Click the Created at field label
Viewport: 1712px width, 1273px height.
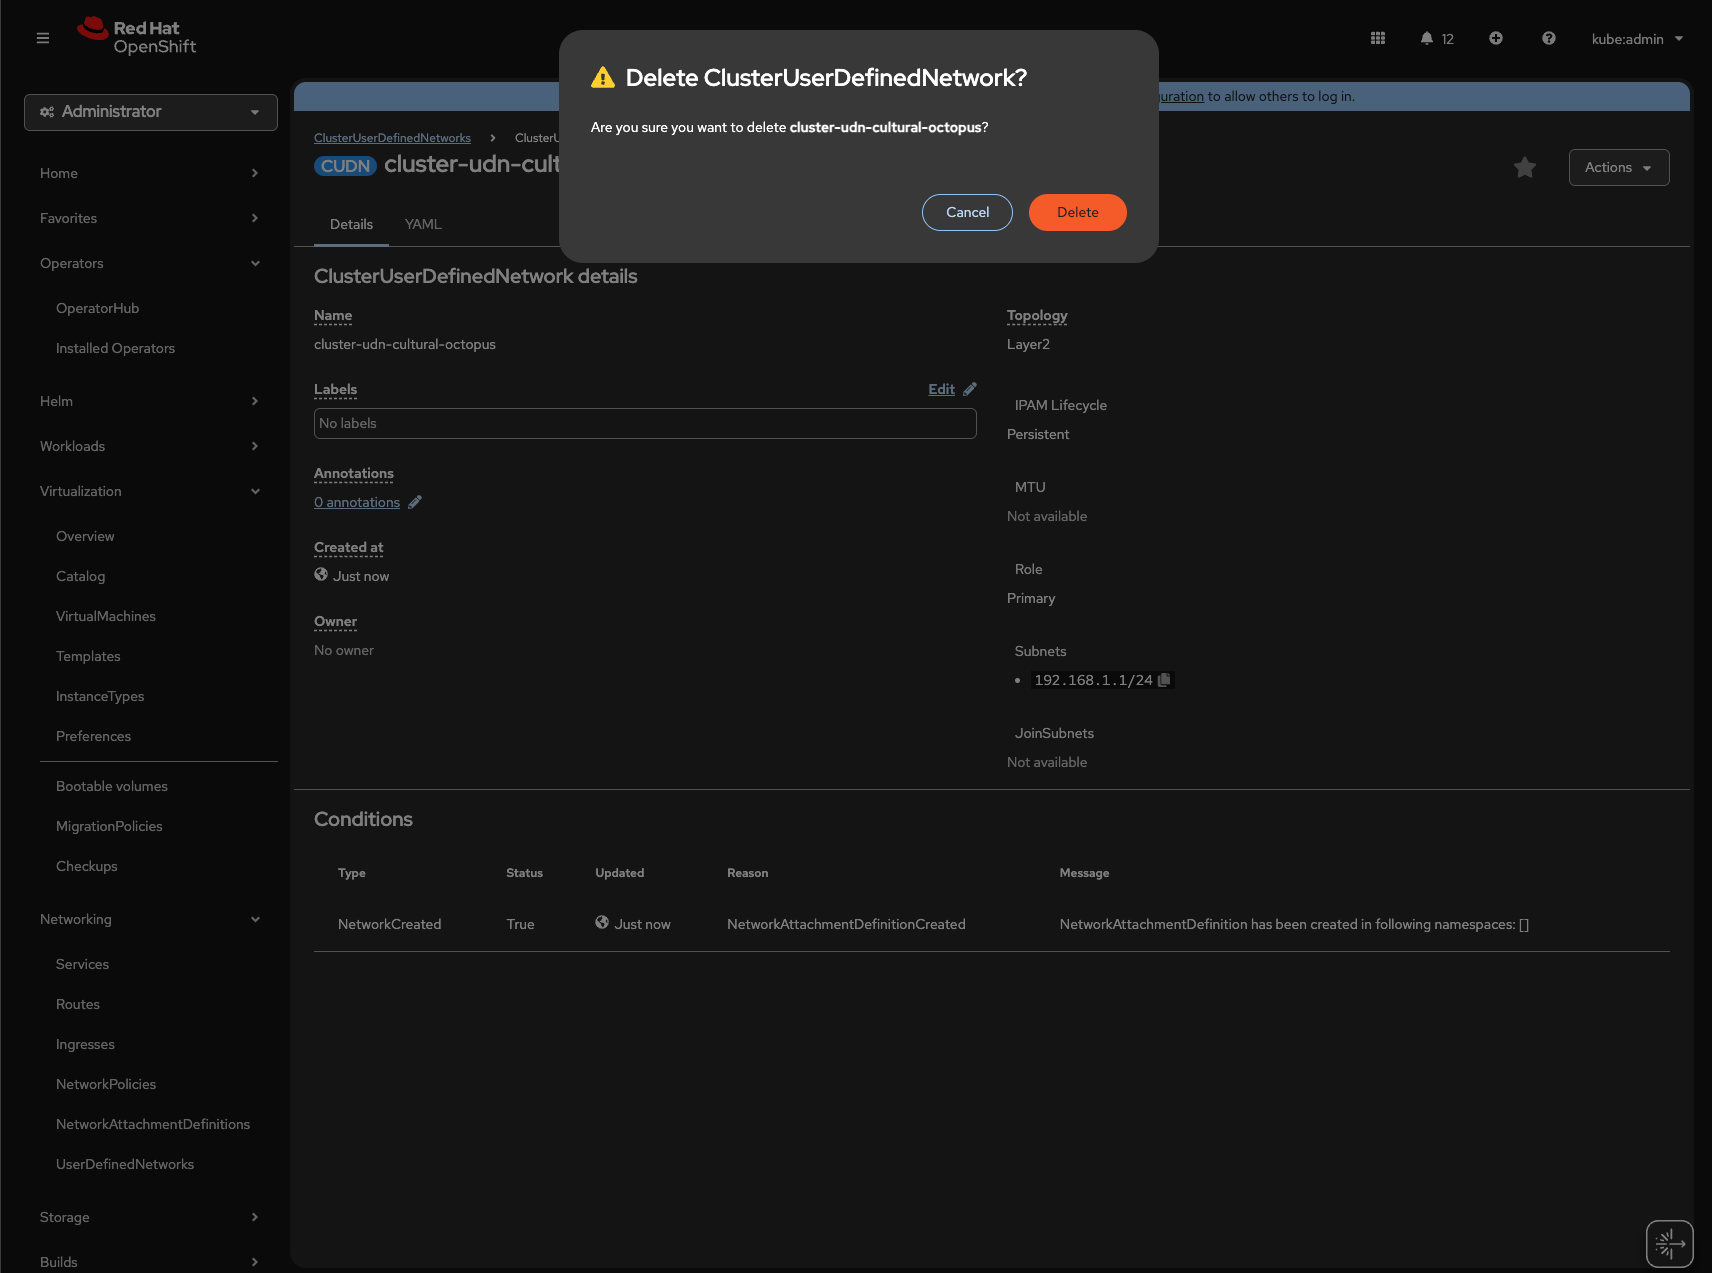348,547
